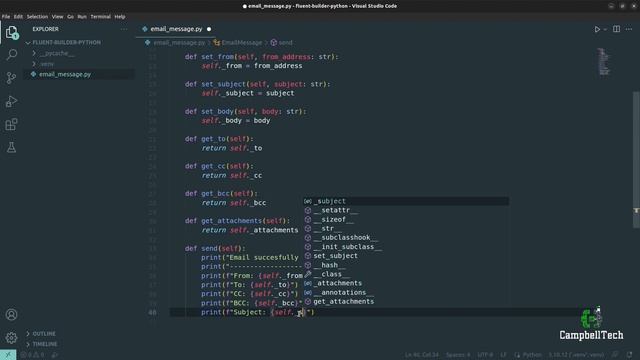Image resolution: width=640 pixels, height=360 pixels.
Task: Open editor More Actions ellipsis
Action: [629, 29]
